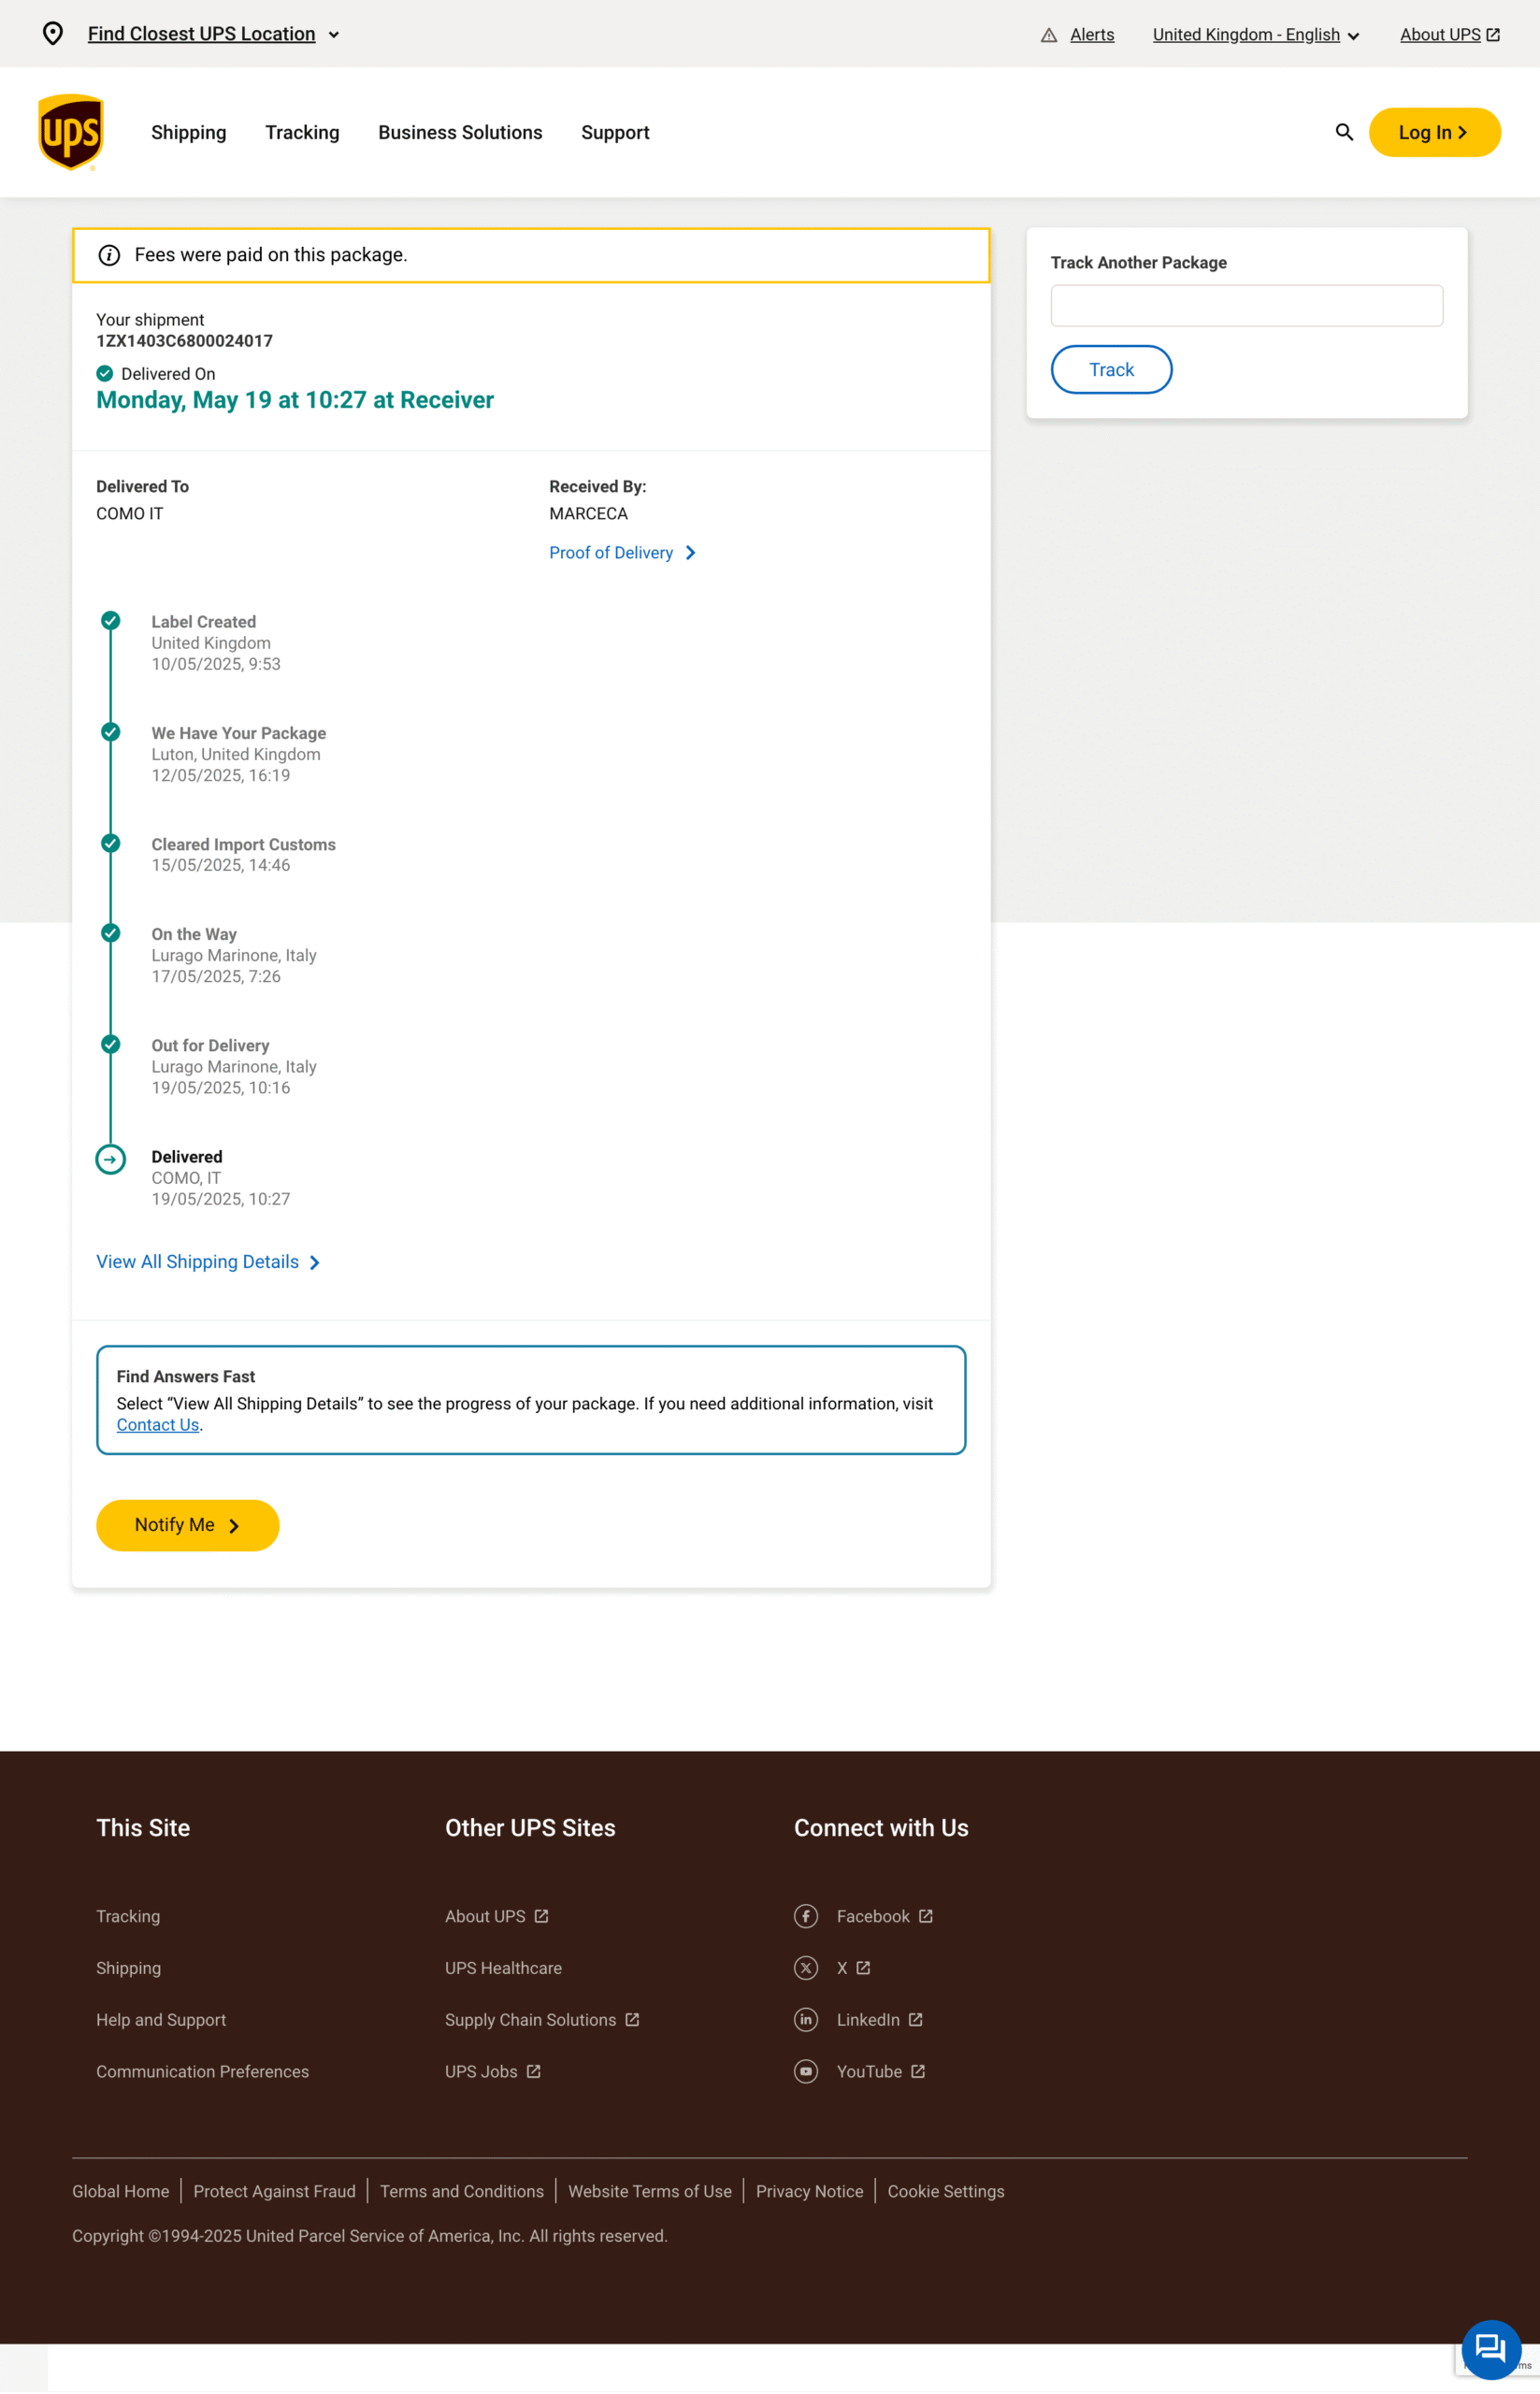This screenshot has height=2394, width=1540.
Task: Open Protect Against Fraud link
Action: click(274, 2192)
